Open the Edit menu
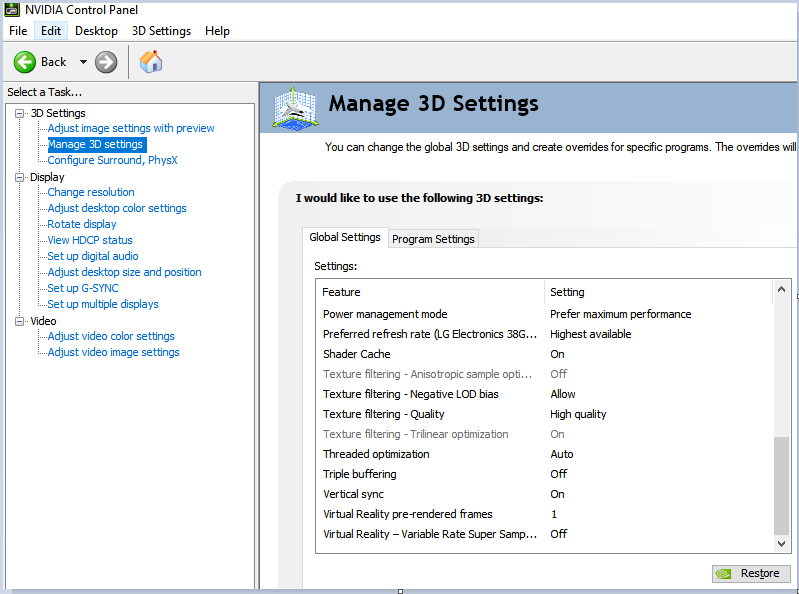The width and height of the screenshot is (799, 594). pos(51,31)
